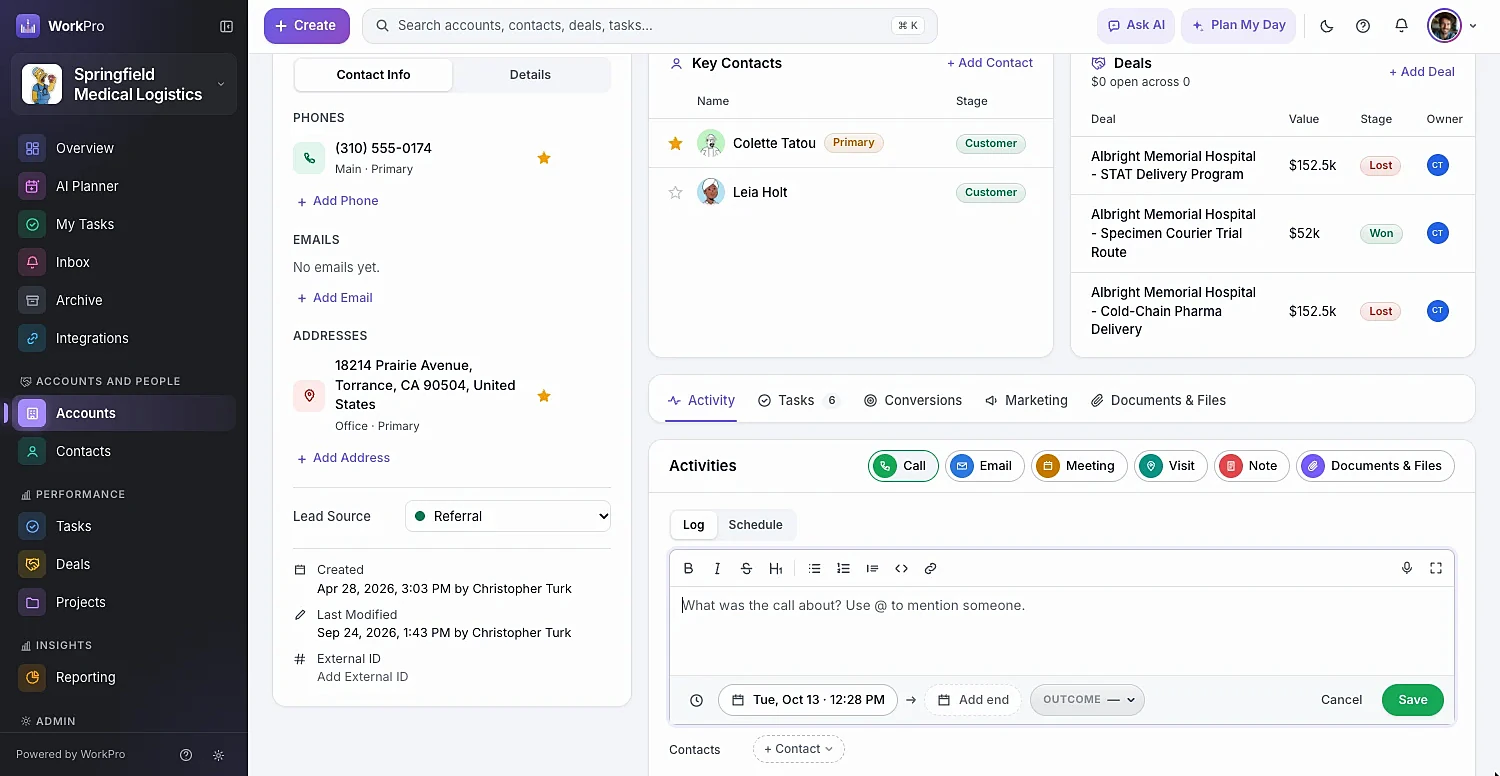Open the help question mark icon in top bar

tap(1363, 26)
